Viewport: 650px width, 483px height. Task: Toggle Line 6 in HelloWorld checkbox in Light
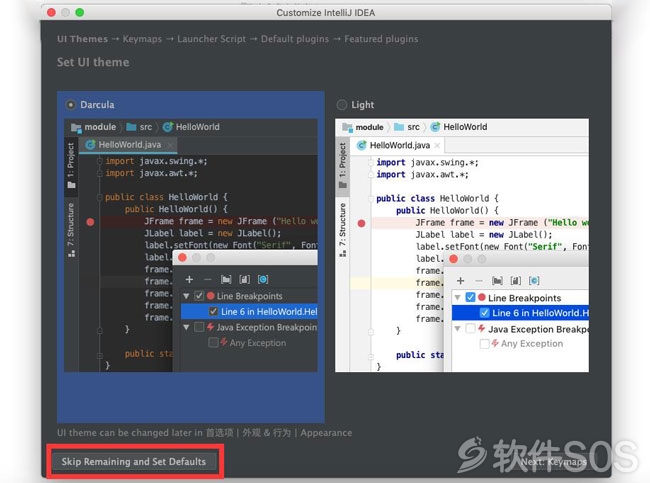(x=484, y=313)
